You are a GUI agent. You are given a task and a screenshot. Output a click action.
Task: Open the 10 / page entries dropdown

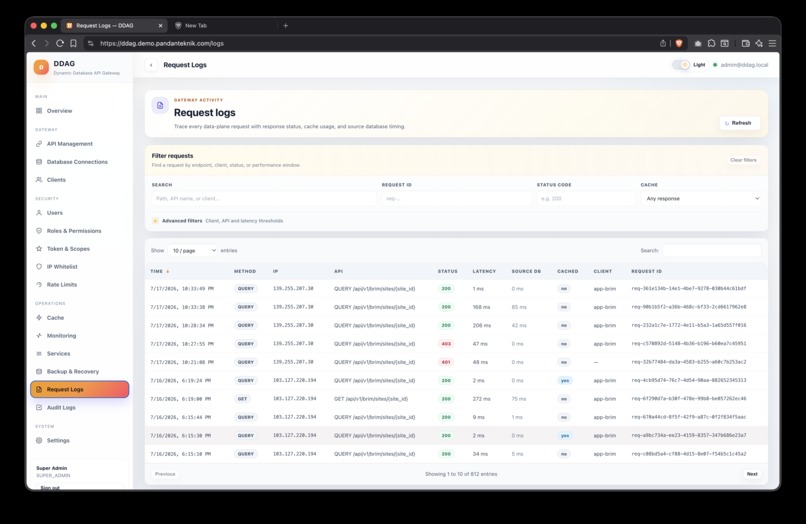[x=193, y=250]
